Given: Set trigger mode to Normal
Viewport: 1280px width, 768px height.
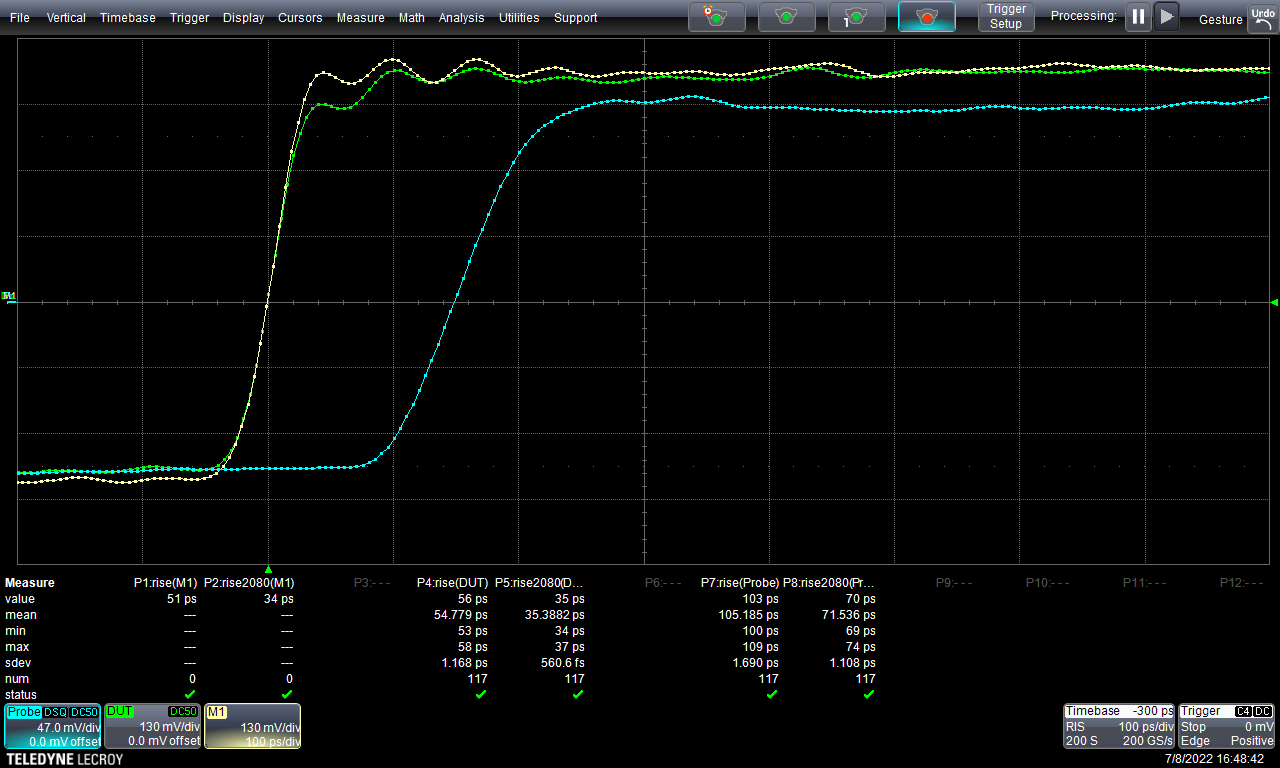Looking at the screenshot, I should pos(787,16).
